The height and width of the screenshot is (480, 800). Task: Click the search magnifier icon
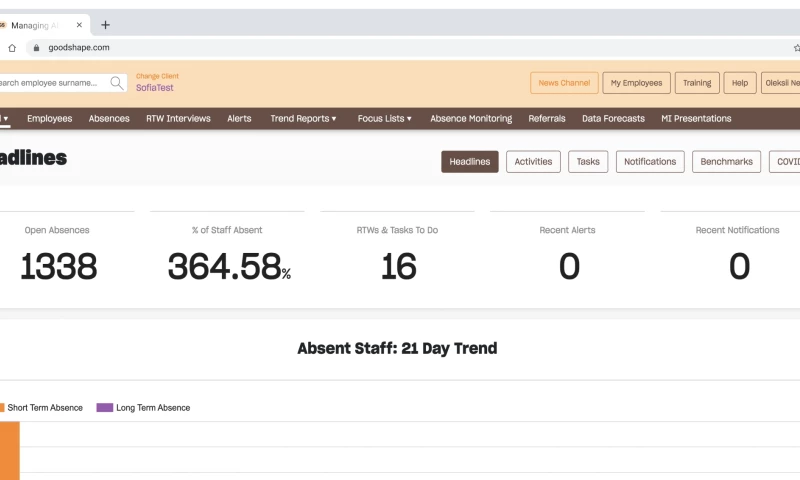click(117, 83)
